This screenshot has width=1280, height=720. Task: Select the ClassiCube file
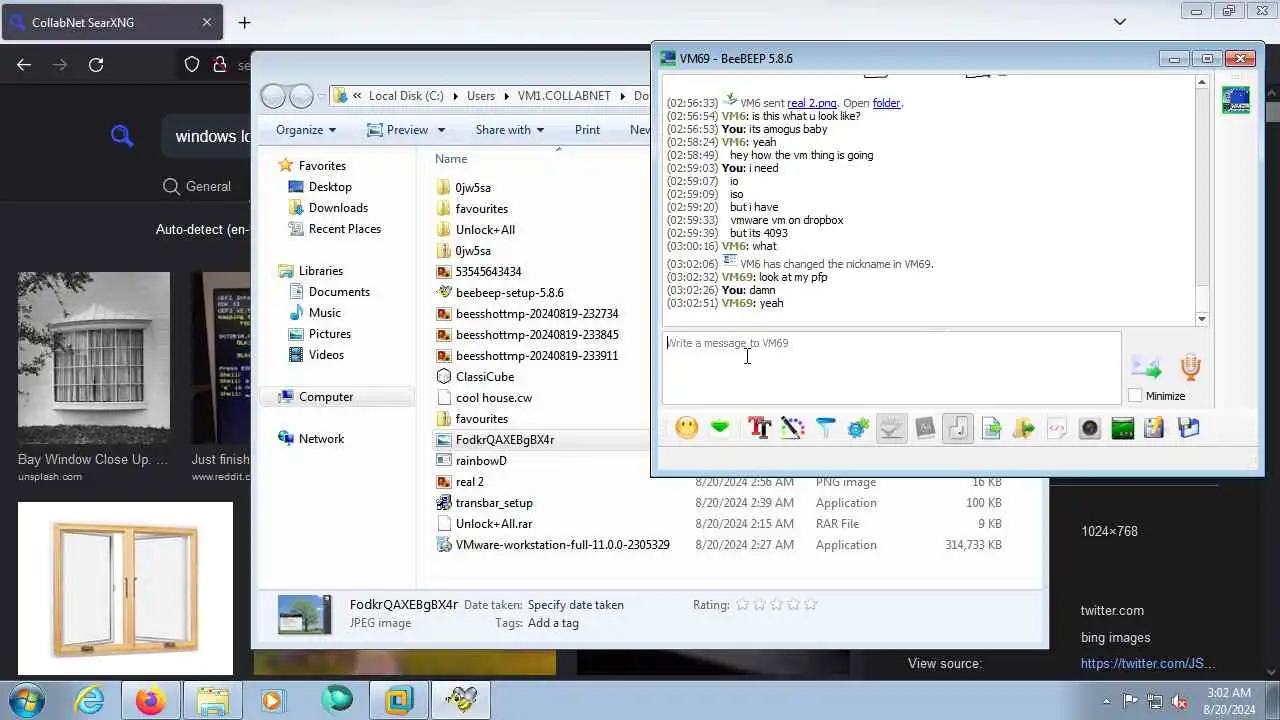coord(485,377)
